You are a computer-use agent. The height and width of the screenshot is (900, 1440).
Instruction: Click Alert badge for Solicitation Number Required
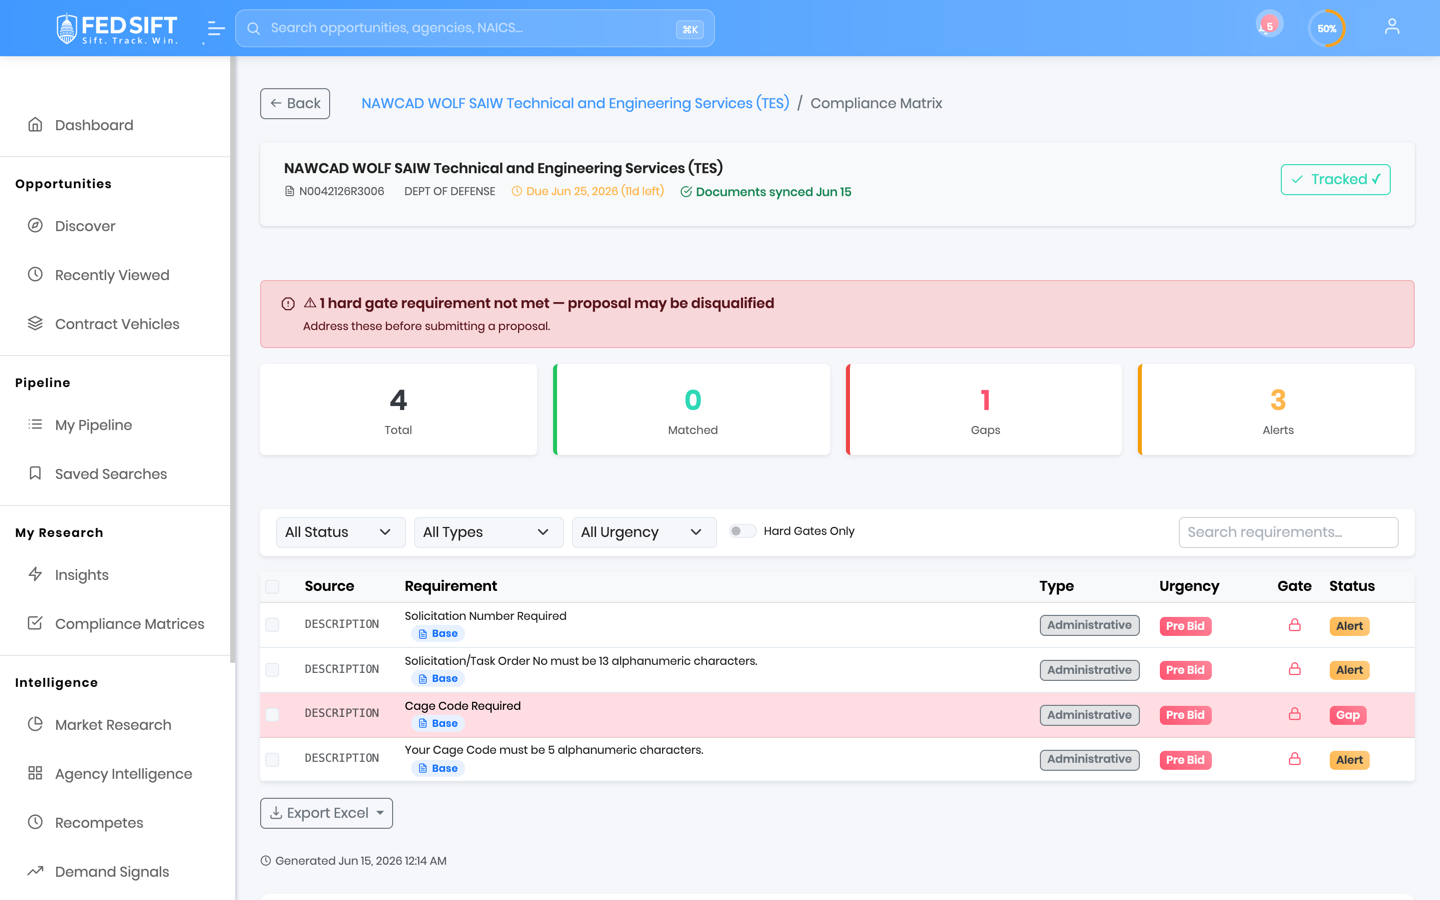[1349, 626]
